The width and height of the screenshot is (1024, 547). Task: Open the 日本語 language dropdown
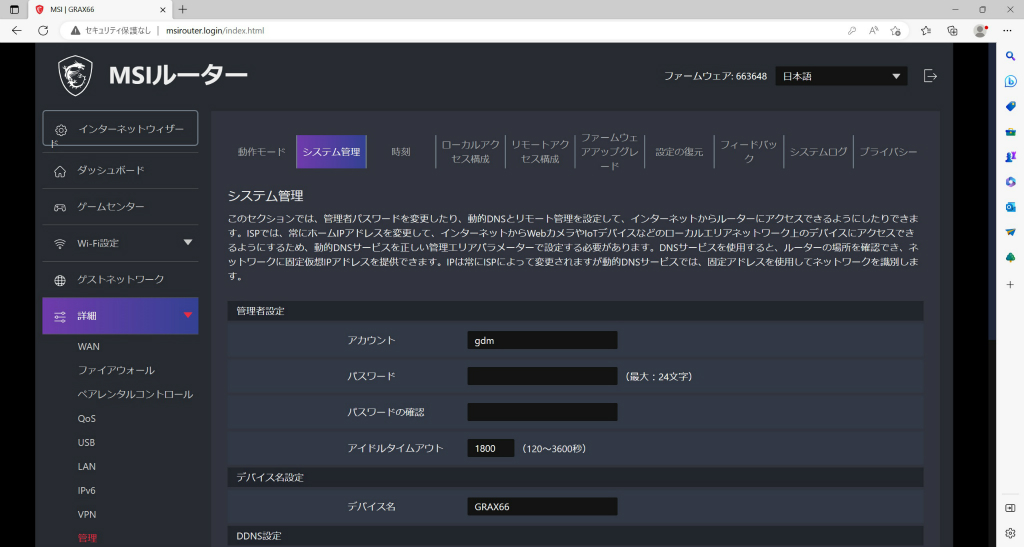pos(841,76)
